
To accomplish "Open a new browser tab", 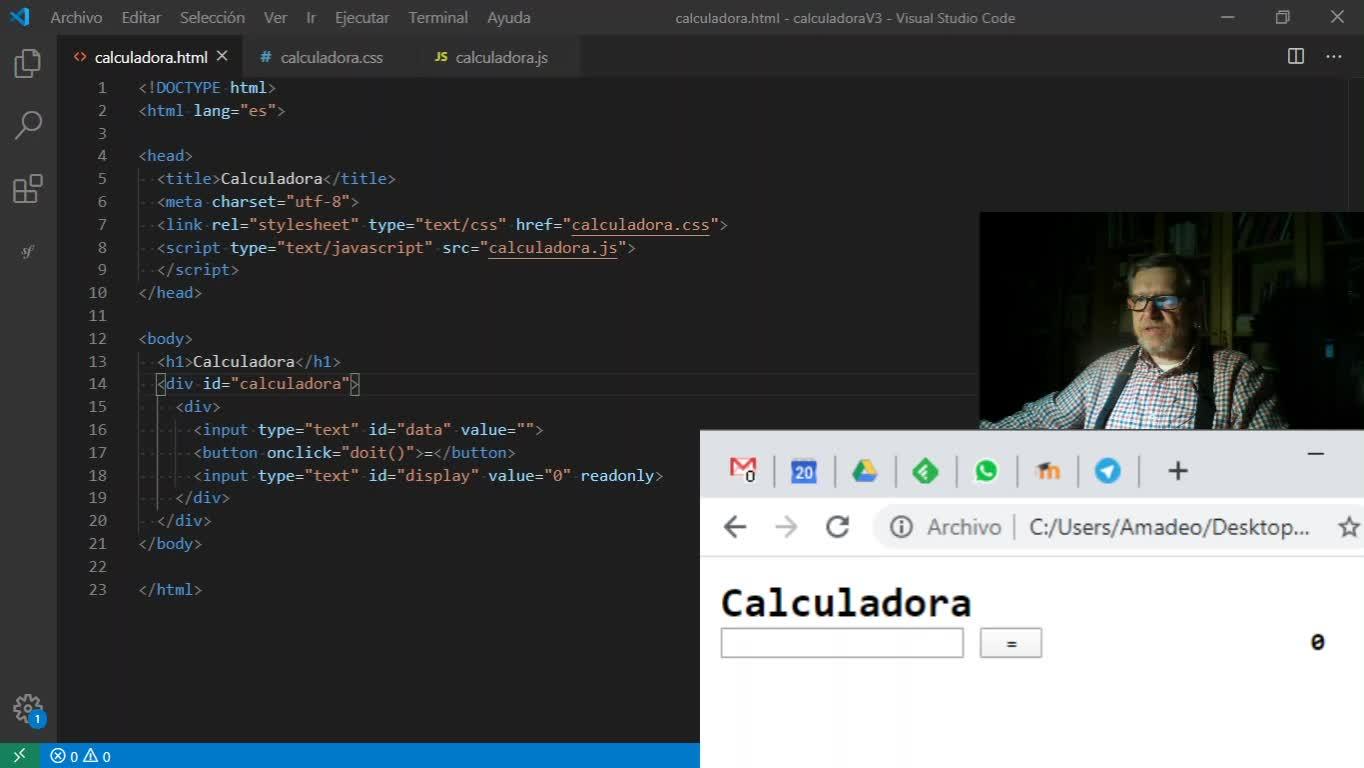I will coord(1178,471).
